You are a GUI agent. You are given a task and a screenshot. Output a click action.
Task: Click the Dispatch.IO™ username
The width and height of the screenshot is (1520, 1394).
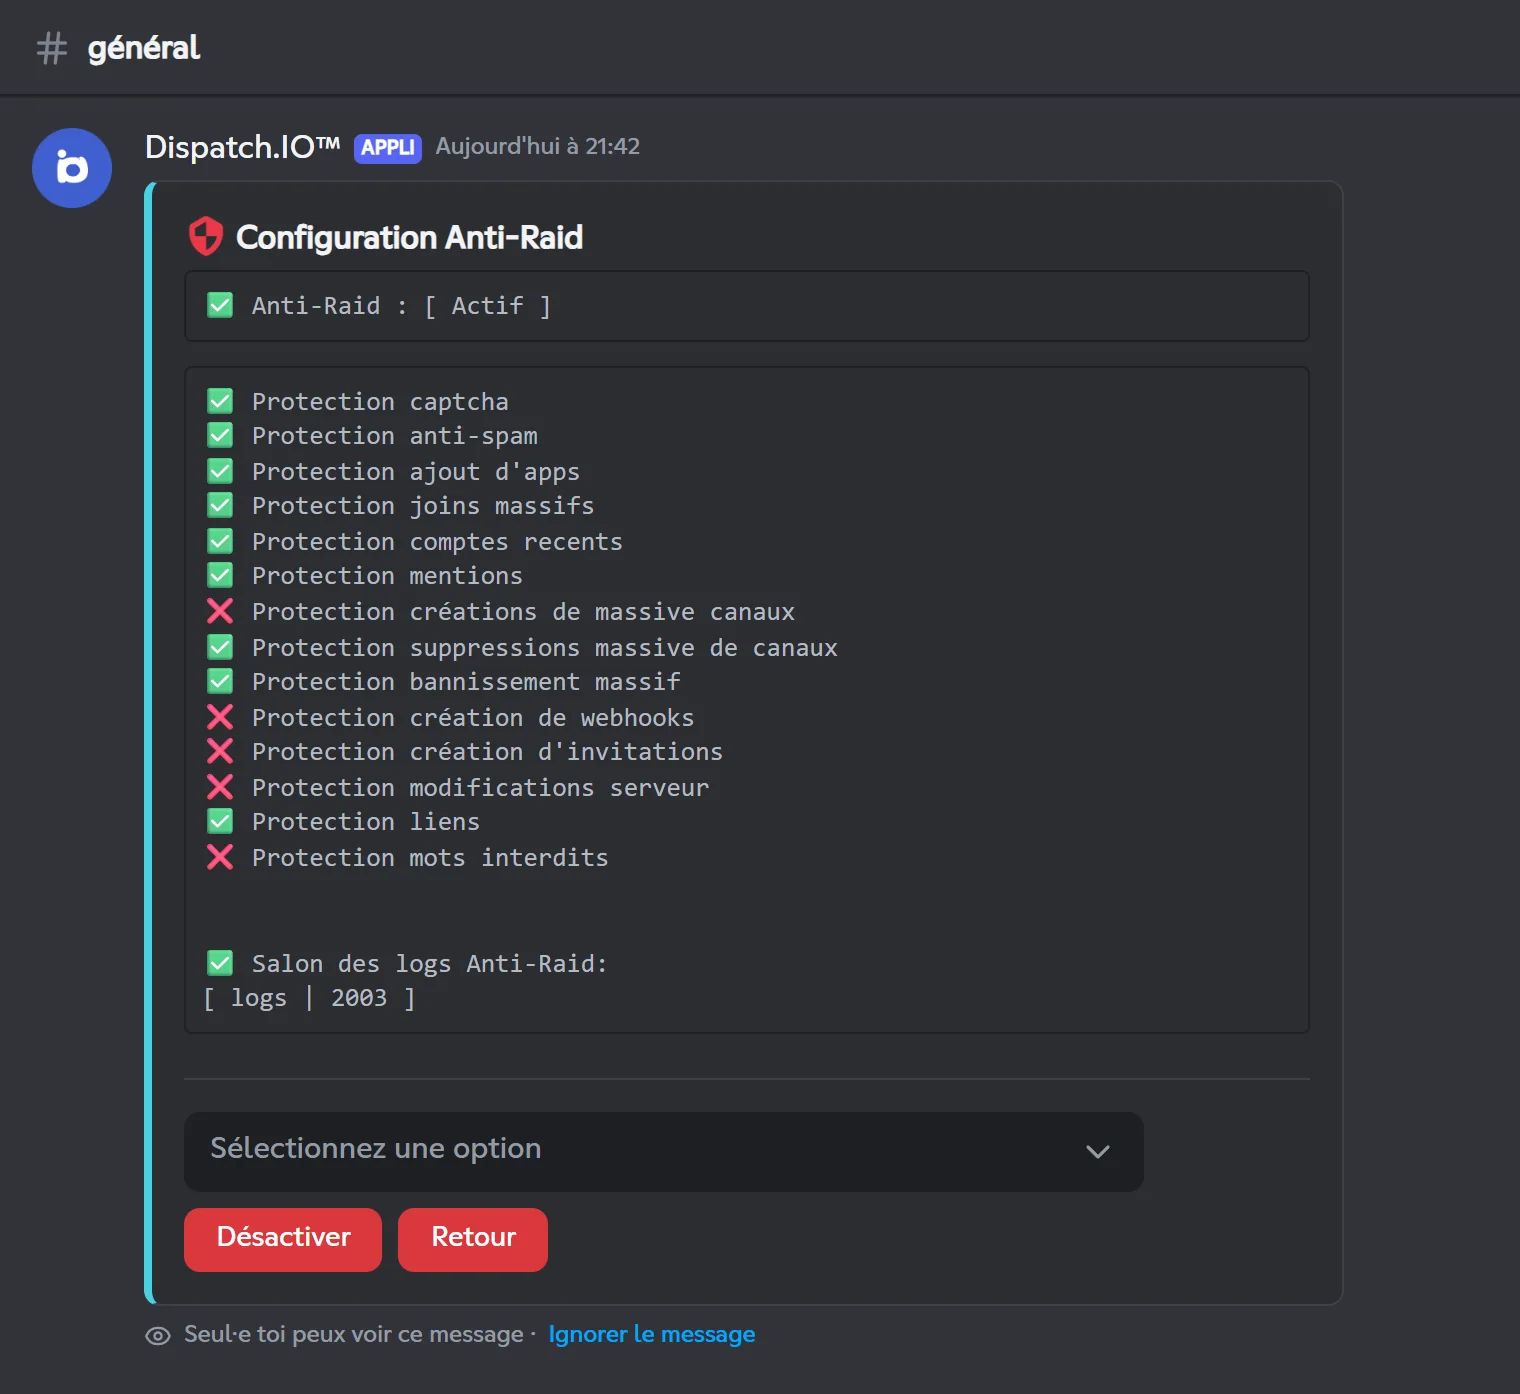click(243, 147)
